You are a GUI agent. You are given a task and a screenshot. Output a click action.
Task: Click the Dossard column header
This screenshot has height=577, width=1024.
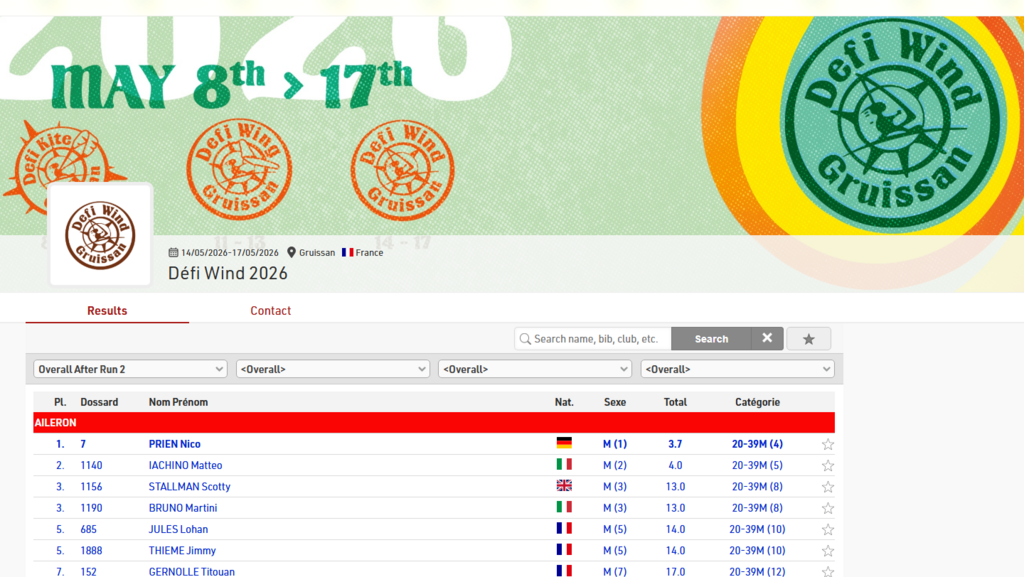click(x=99, y=402)
